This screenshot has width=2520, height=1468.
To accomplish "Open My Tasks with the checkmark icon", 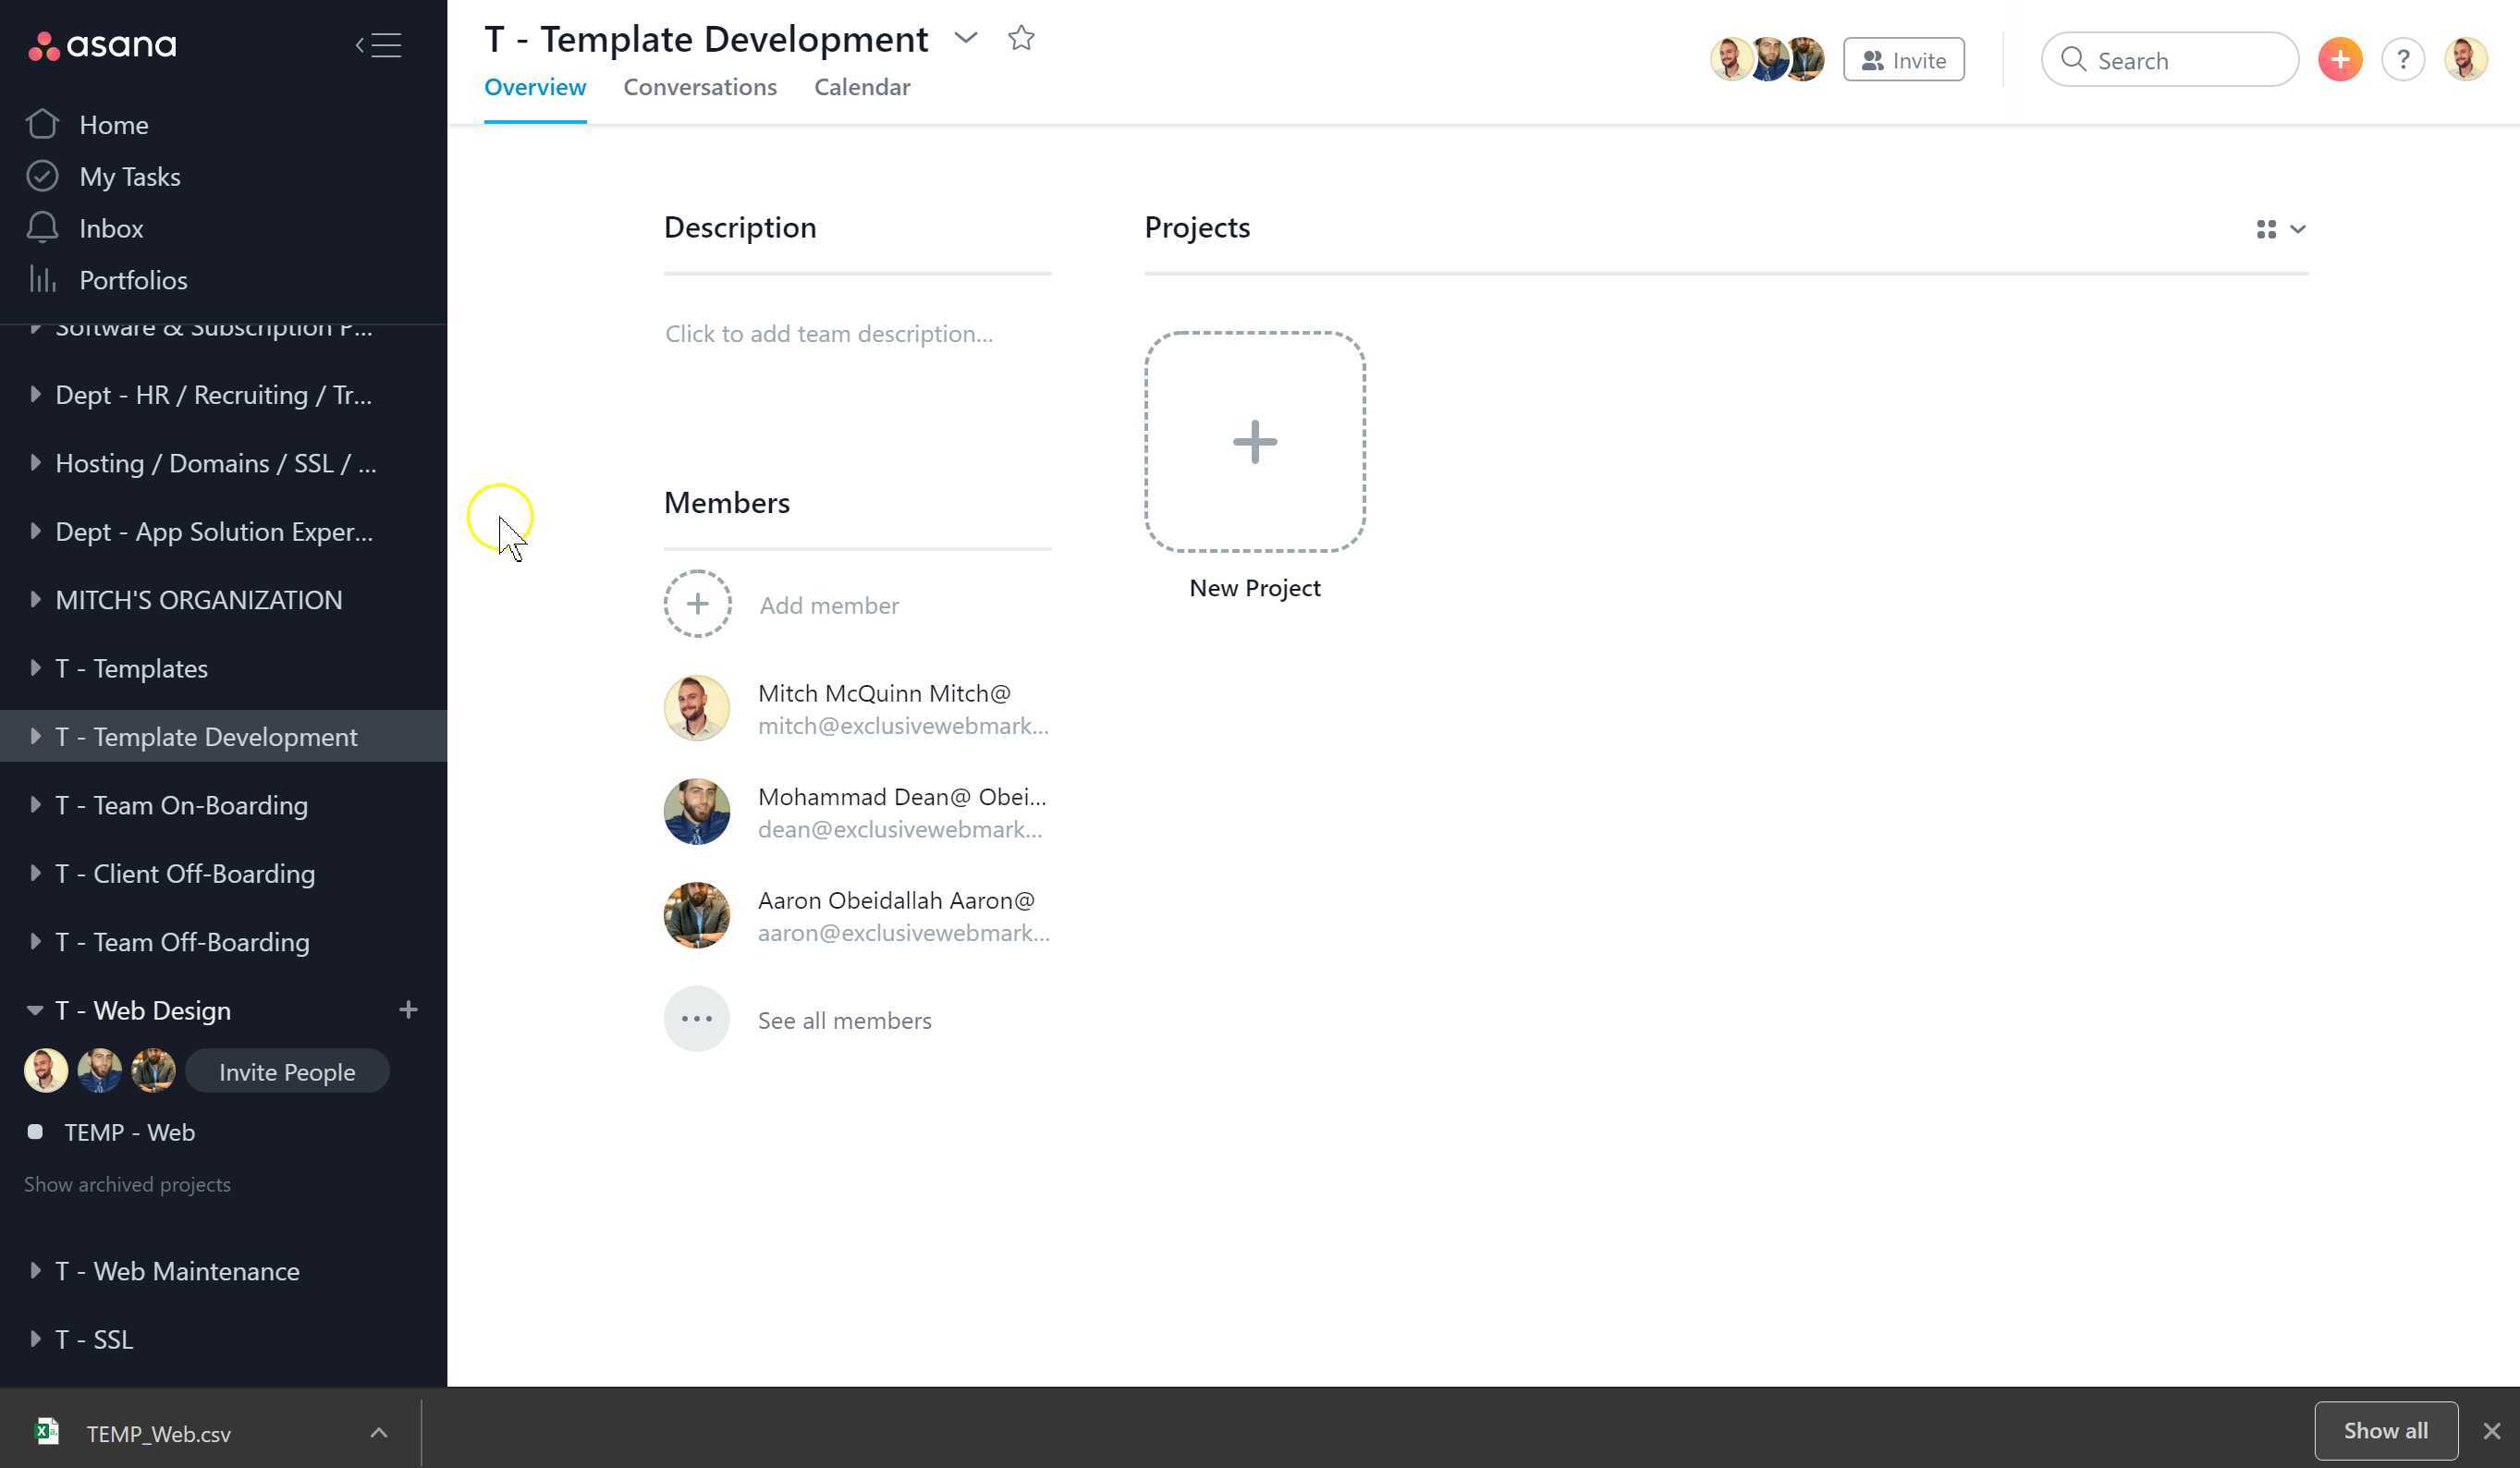I will 42,176.
